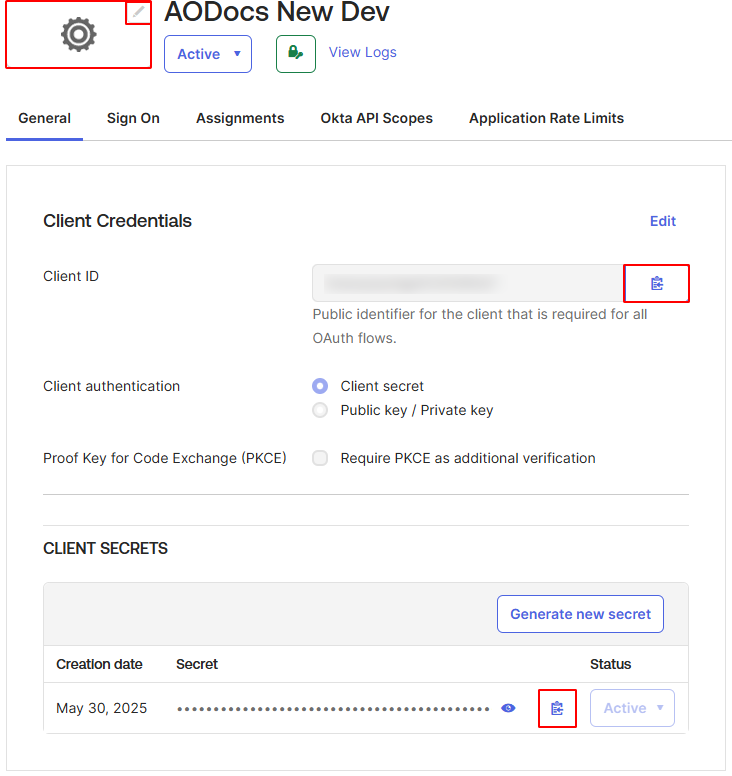732x776 pixels.
Task: Click the Client Credentials heading
Action: pyautogui.click(x=117, y=221)
